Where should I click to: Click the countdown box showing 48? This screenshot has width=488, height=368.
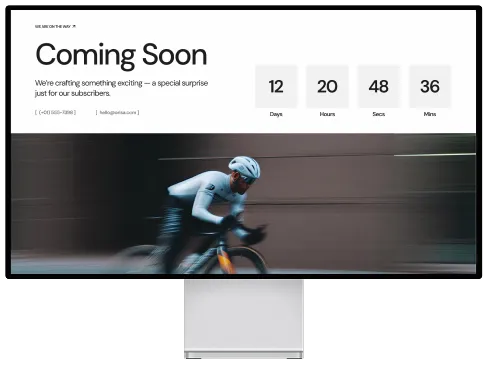[x=379, y=87]
